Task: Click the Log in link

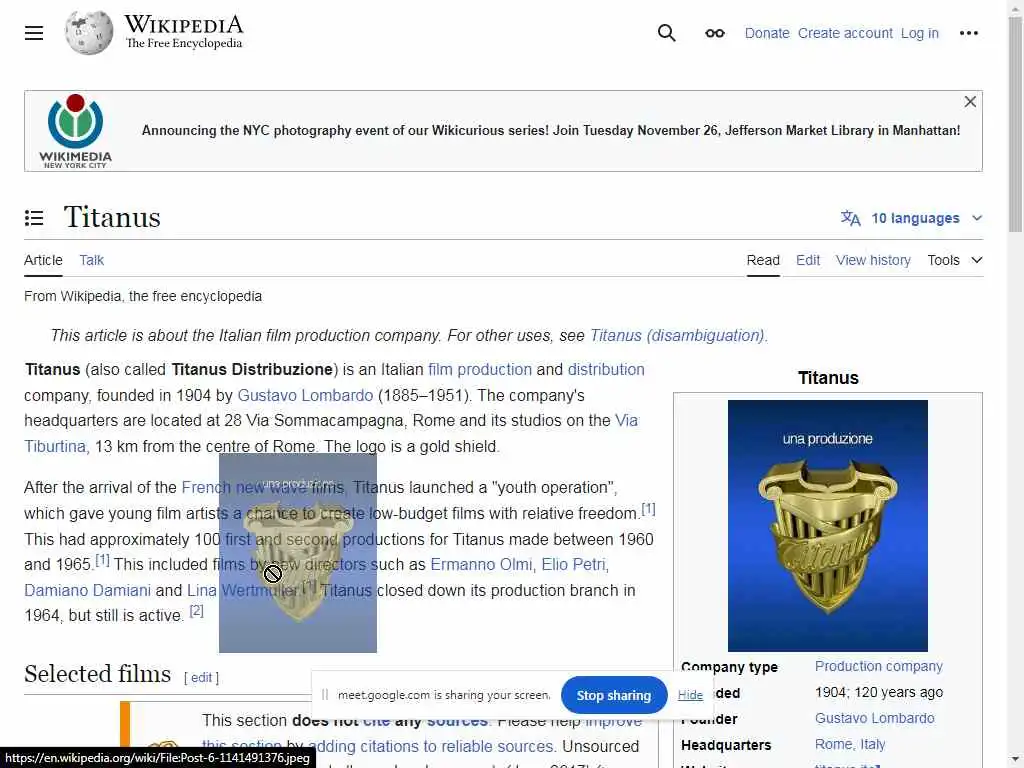Action: (x=920, y=33)
